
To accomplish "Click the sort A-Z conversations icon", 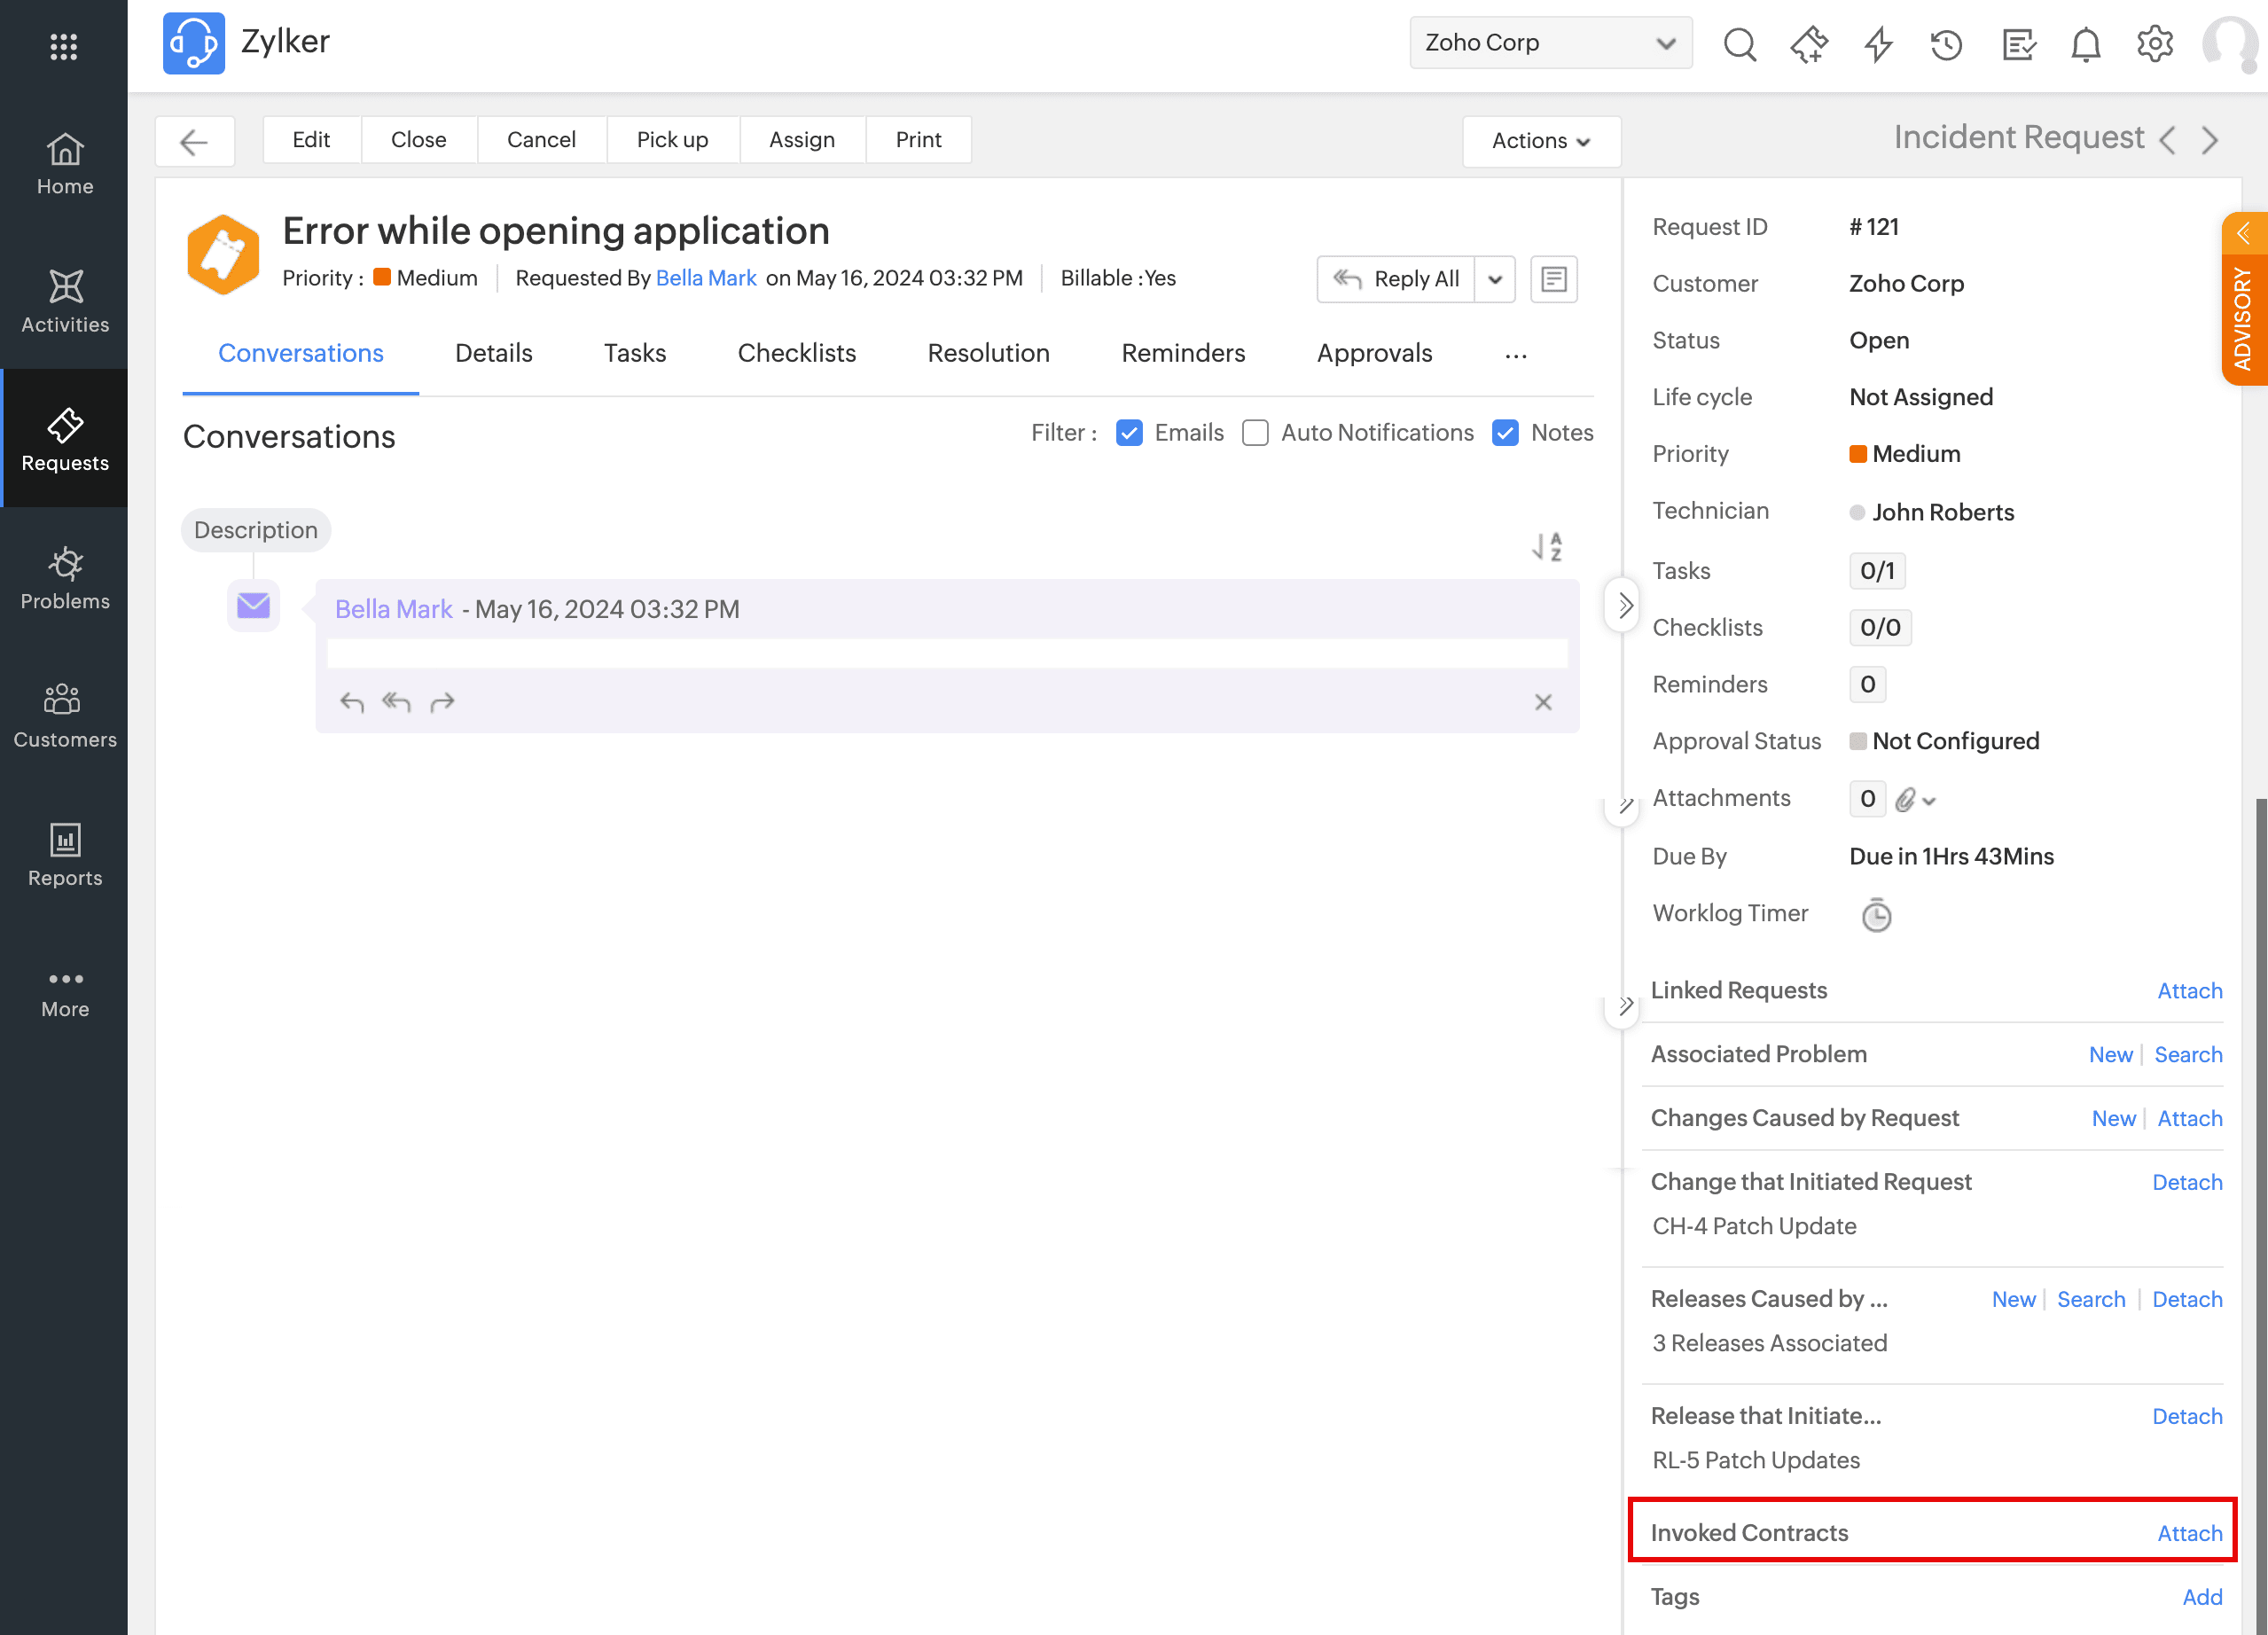I will point(1547,546).
